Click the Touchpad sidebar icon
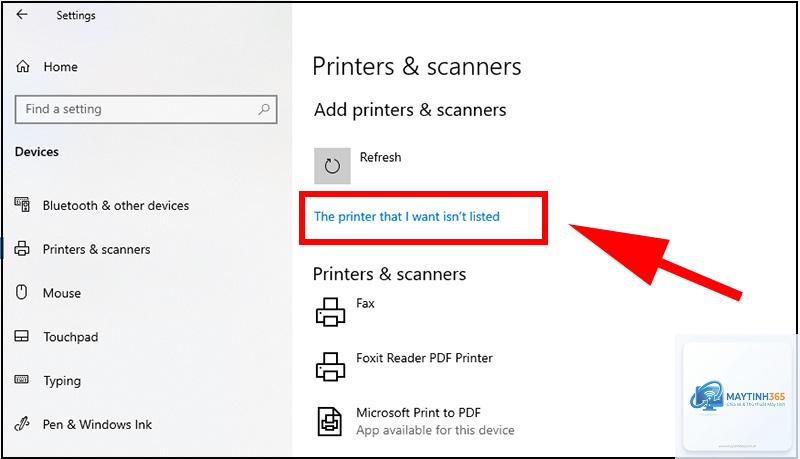 [21, 336]
